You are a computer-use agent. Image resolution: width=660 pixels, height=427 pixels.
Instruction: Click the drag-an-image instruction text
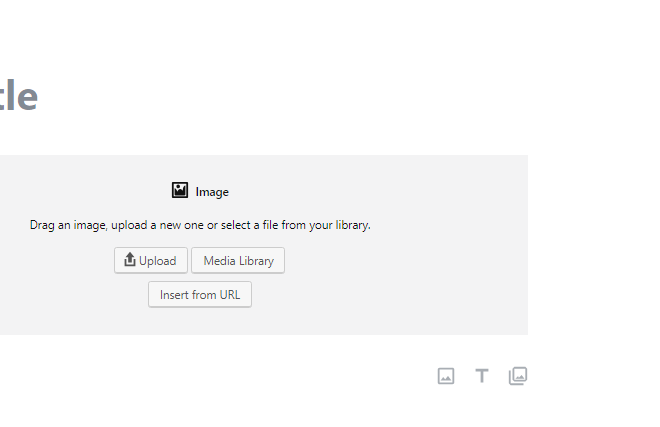pyautogui.click(x=200, y=225)
